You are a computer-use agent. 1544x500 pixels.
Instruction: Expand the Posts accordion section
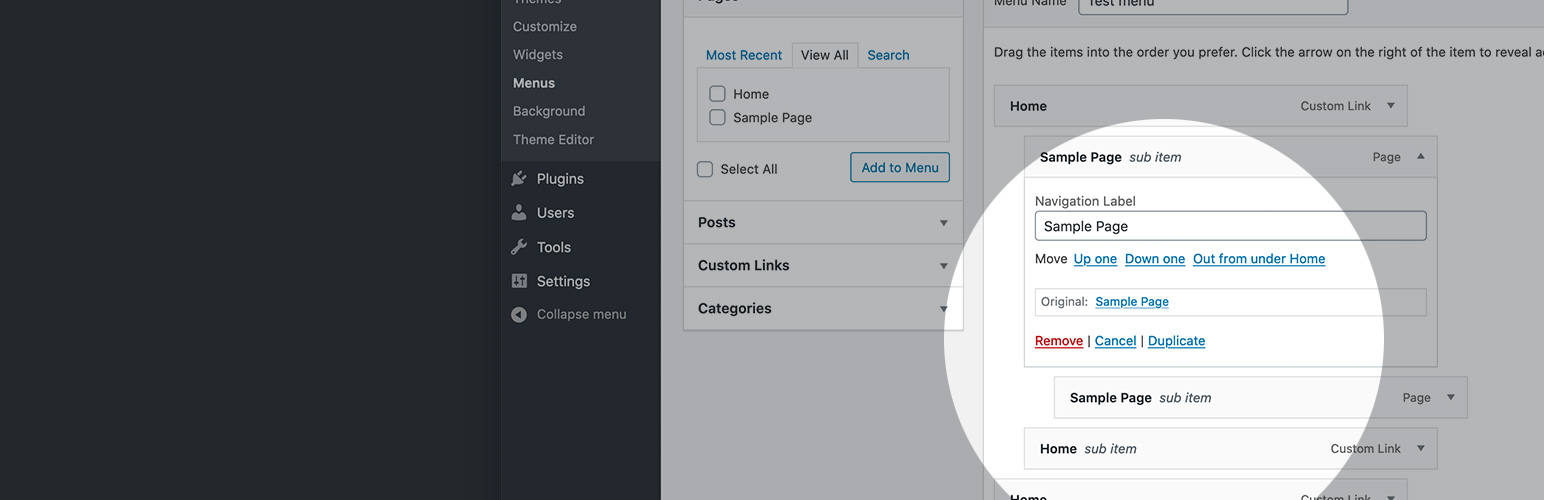pos(943,223)
